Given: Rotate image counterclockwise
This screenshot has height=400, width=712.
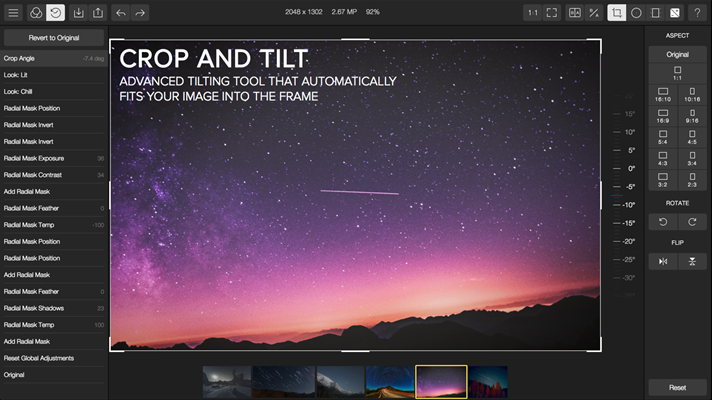Looking at the screenshot, I should point(663,222).
